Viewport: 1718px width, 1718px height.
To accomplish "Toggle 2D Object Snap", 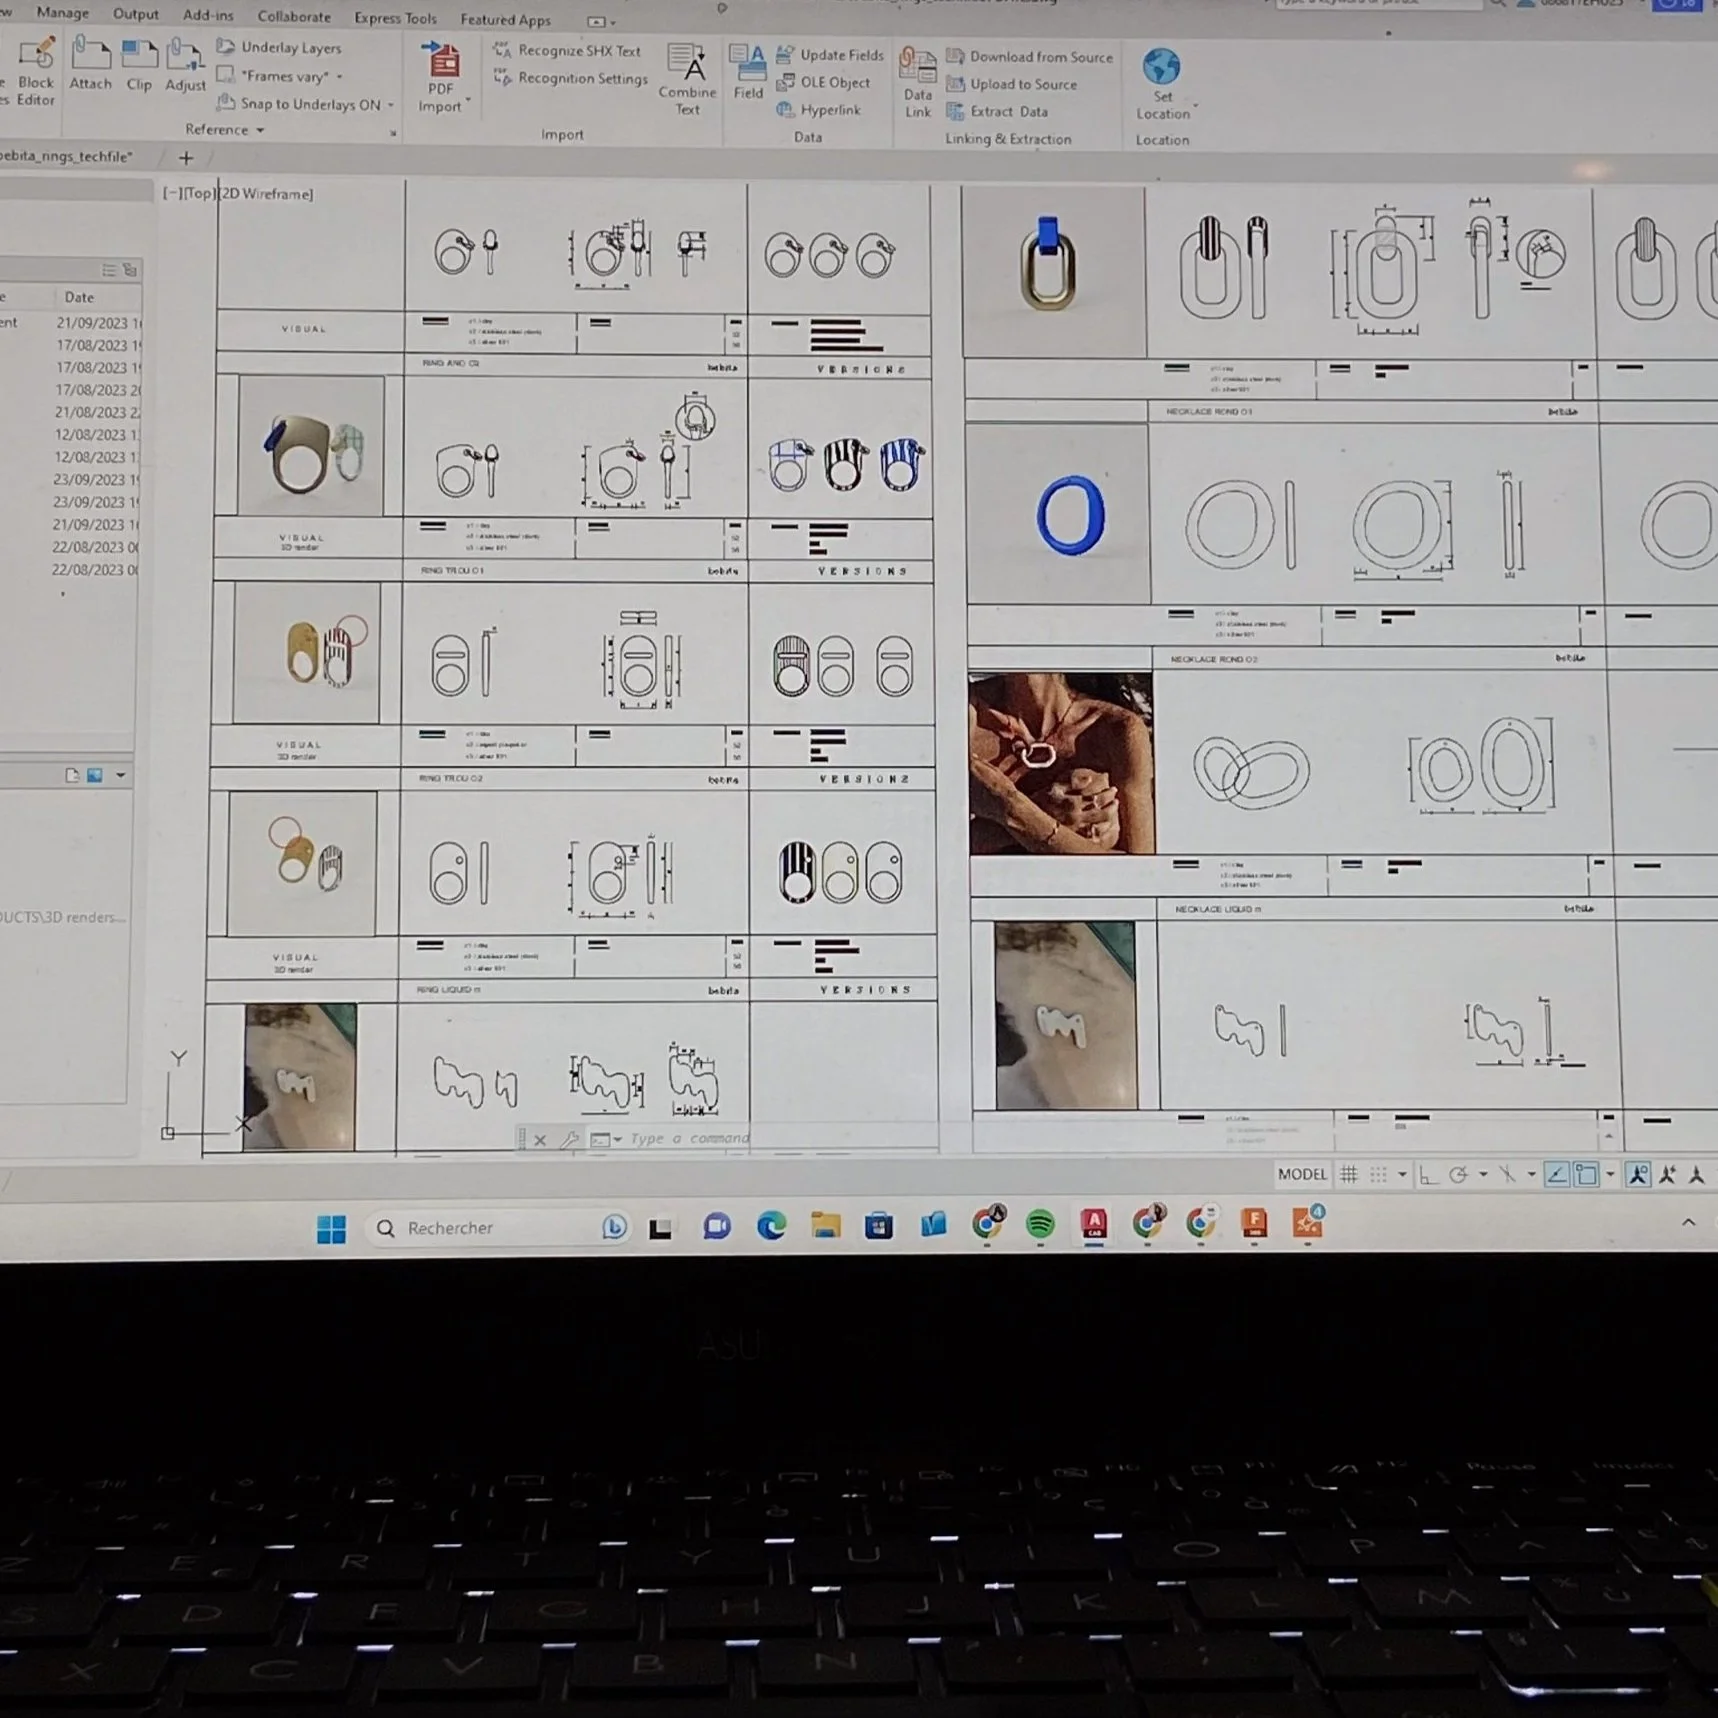I will pos(1586,1175).
